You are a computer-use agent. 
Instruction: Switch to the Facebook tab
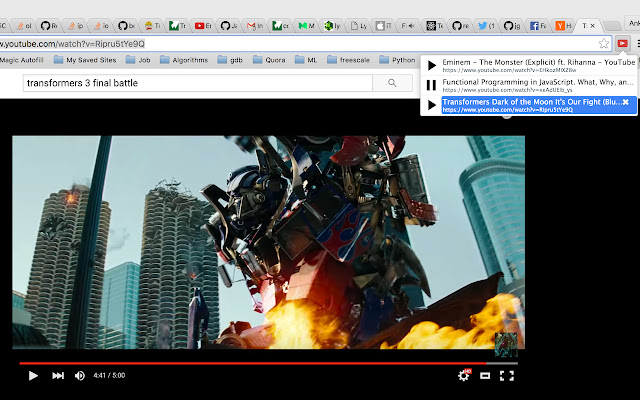538,26
